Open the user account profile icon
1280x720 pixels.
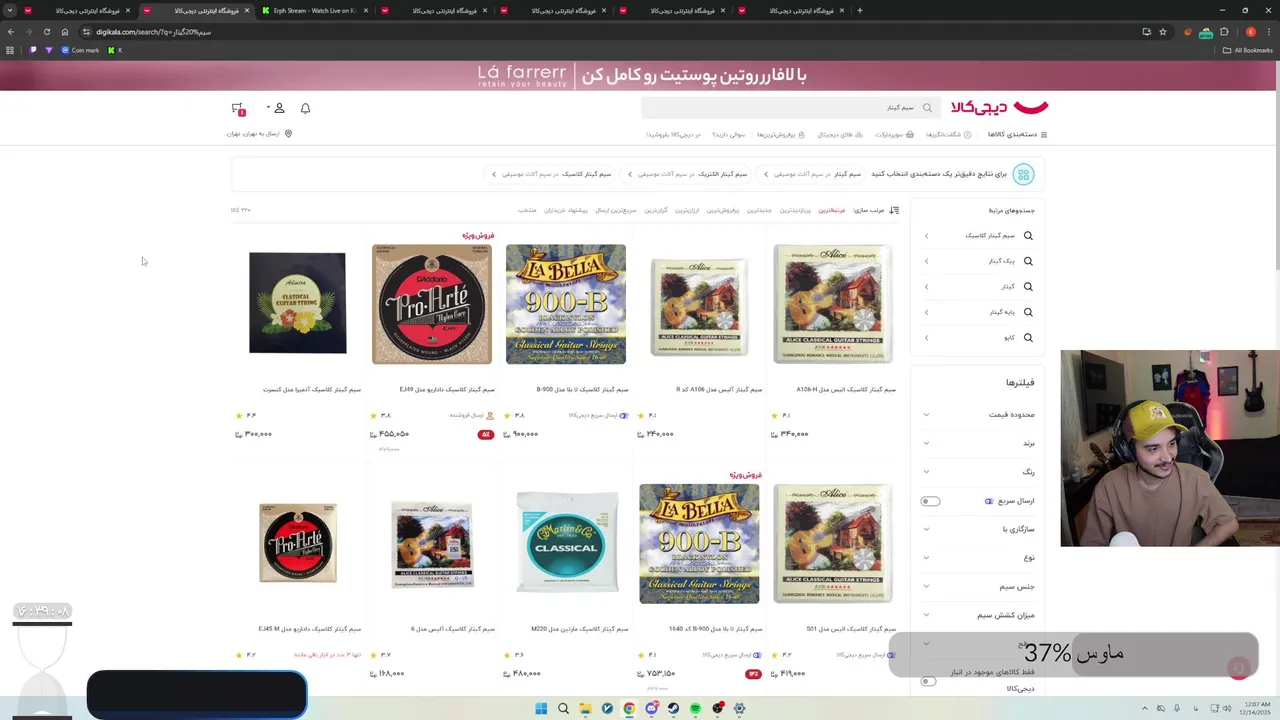[279, 108]
